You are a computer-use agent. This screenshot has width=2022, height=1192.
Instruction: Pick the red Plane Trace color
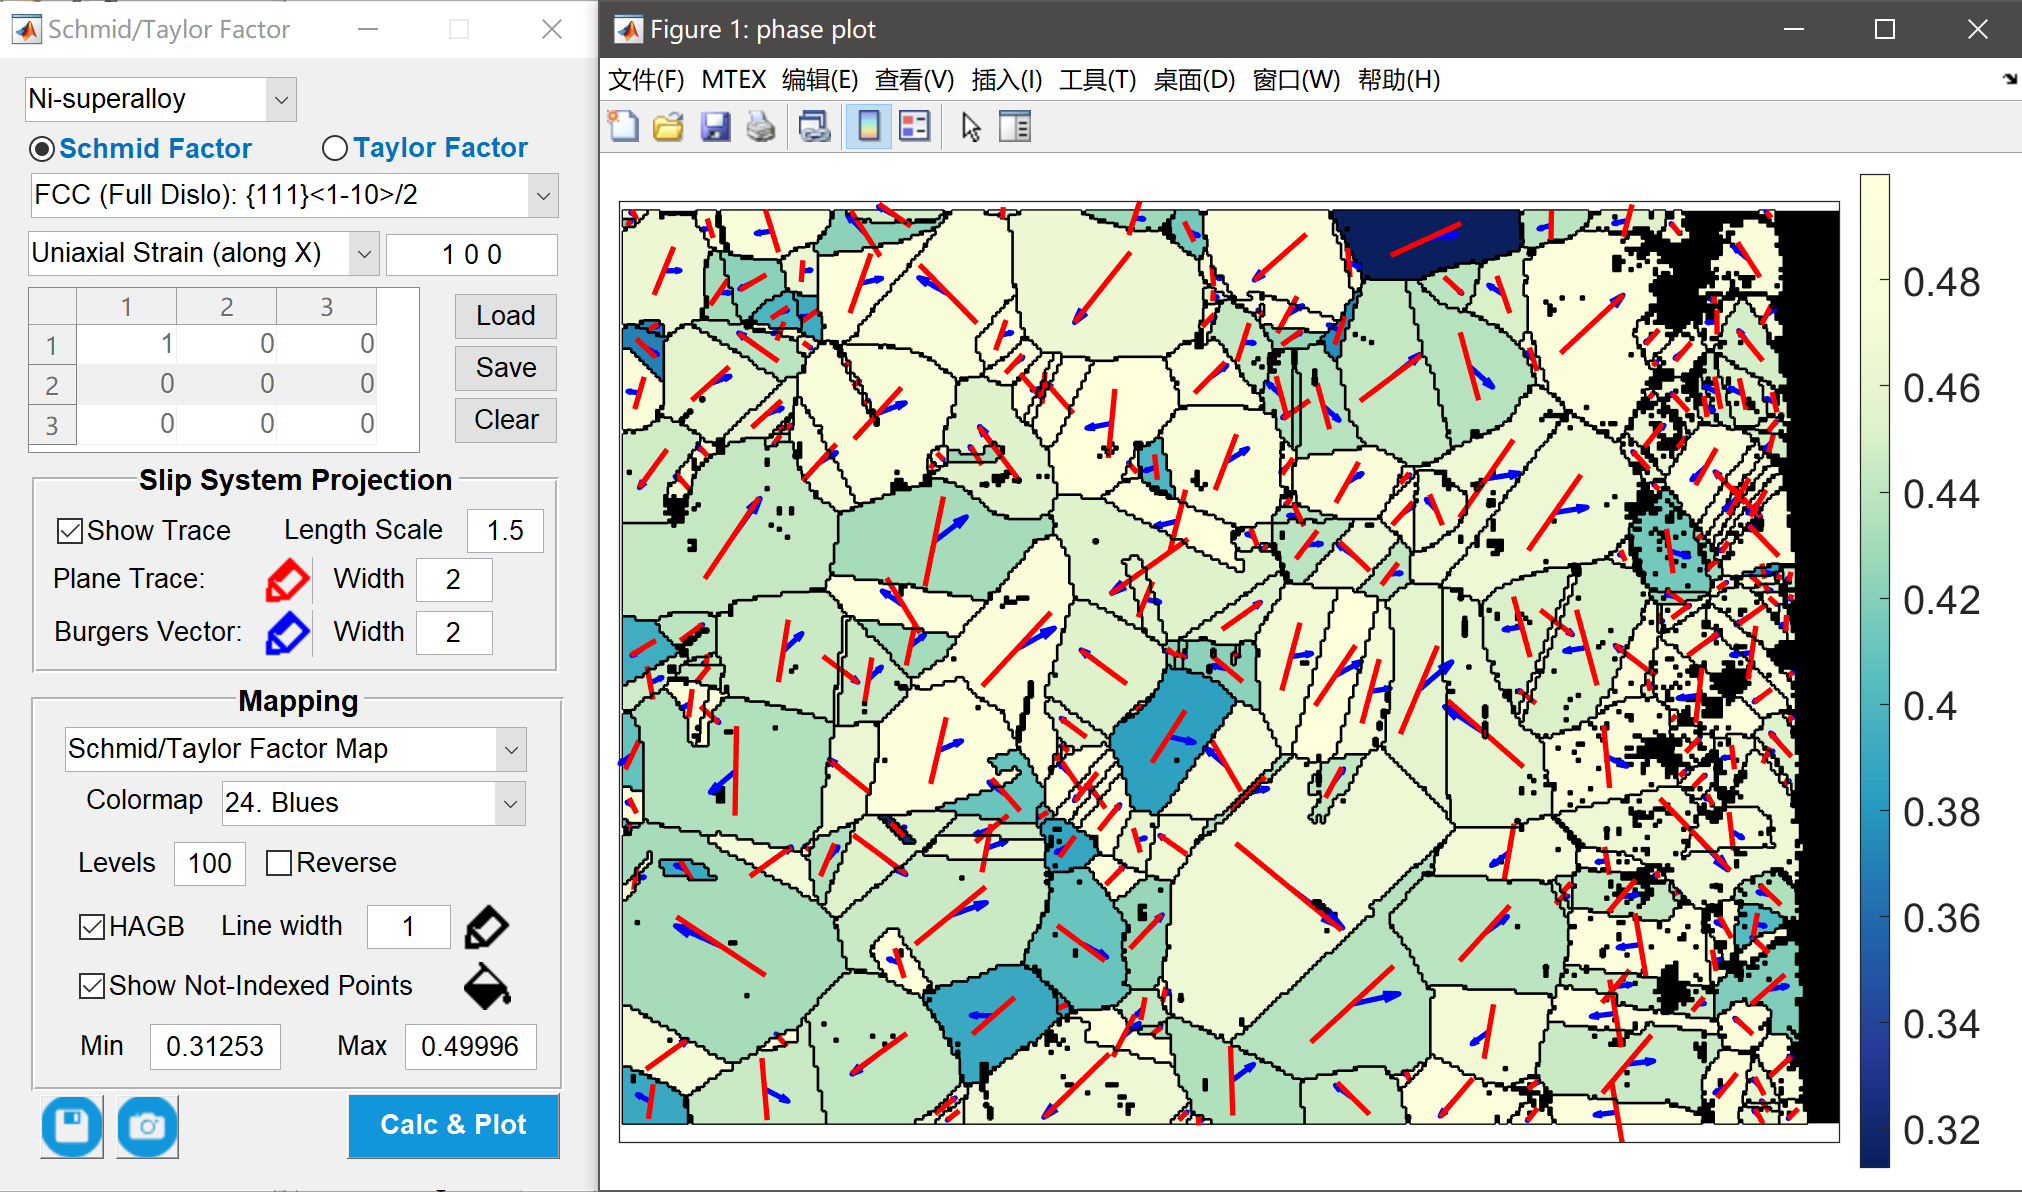[287, 580]
